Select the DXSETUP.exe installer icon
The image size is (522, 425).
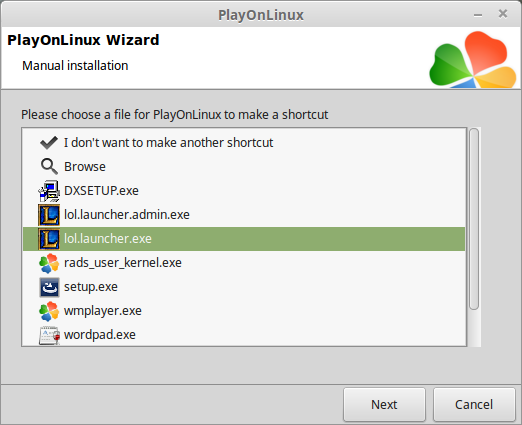point(49,191)
